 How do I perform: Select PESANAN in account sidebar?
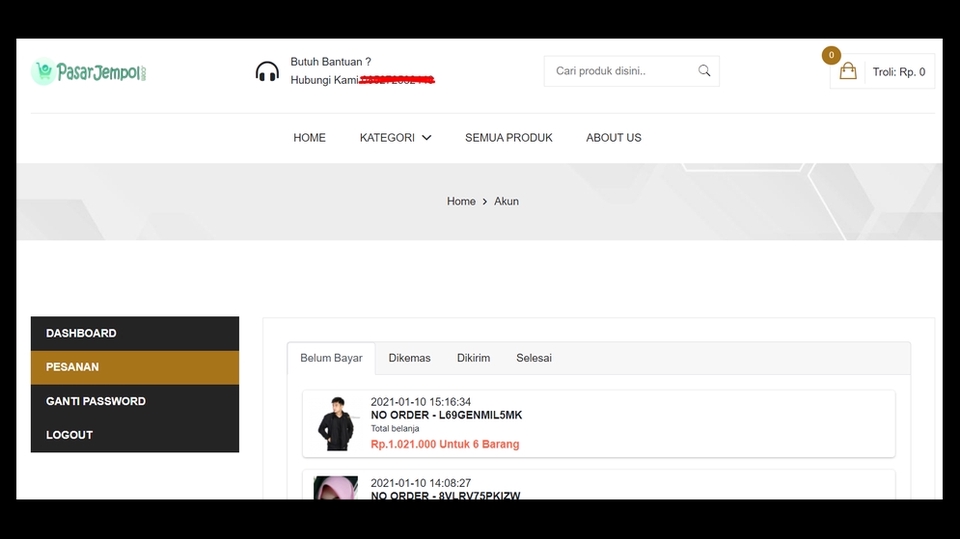point(135,368)
